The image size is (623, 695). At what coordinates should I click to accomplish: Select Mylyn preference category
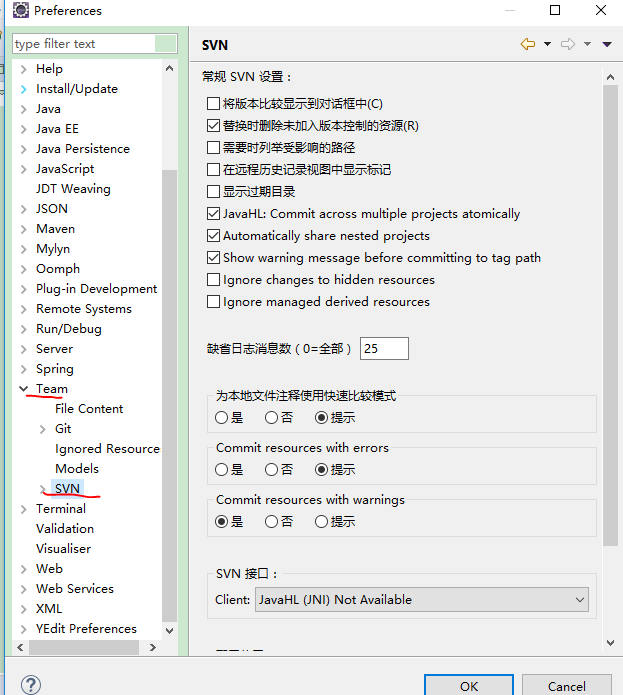tap(53, 249)
